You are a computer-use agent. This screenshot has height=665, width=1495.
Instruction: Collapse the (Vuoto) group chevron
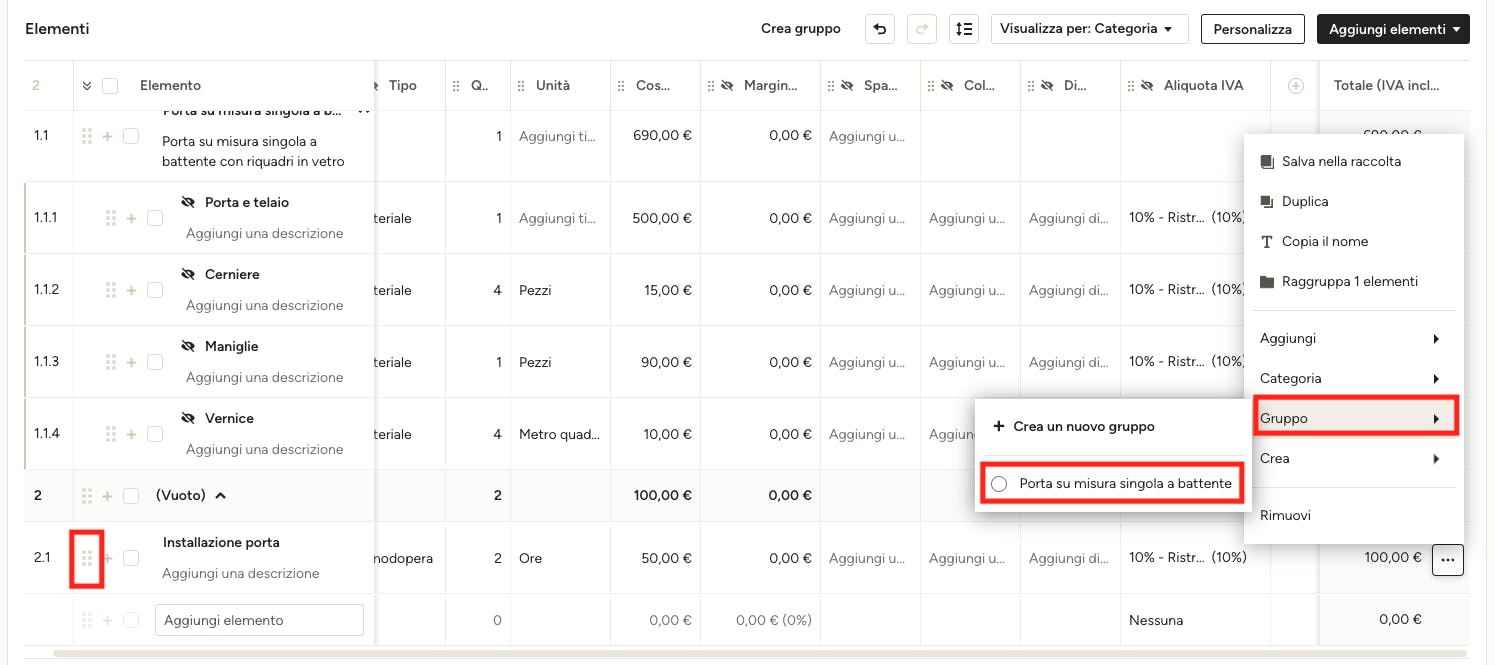click(x=220, y=495)
